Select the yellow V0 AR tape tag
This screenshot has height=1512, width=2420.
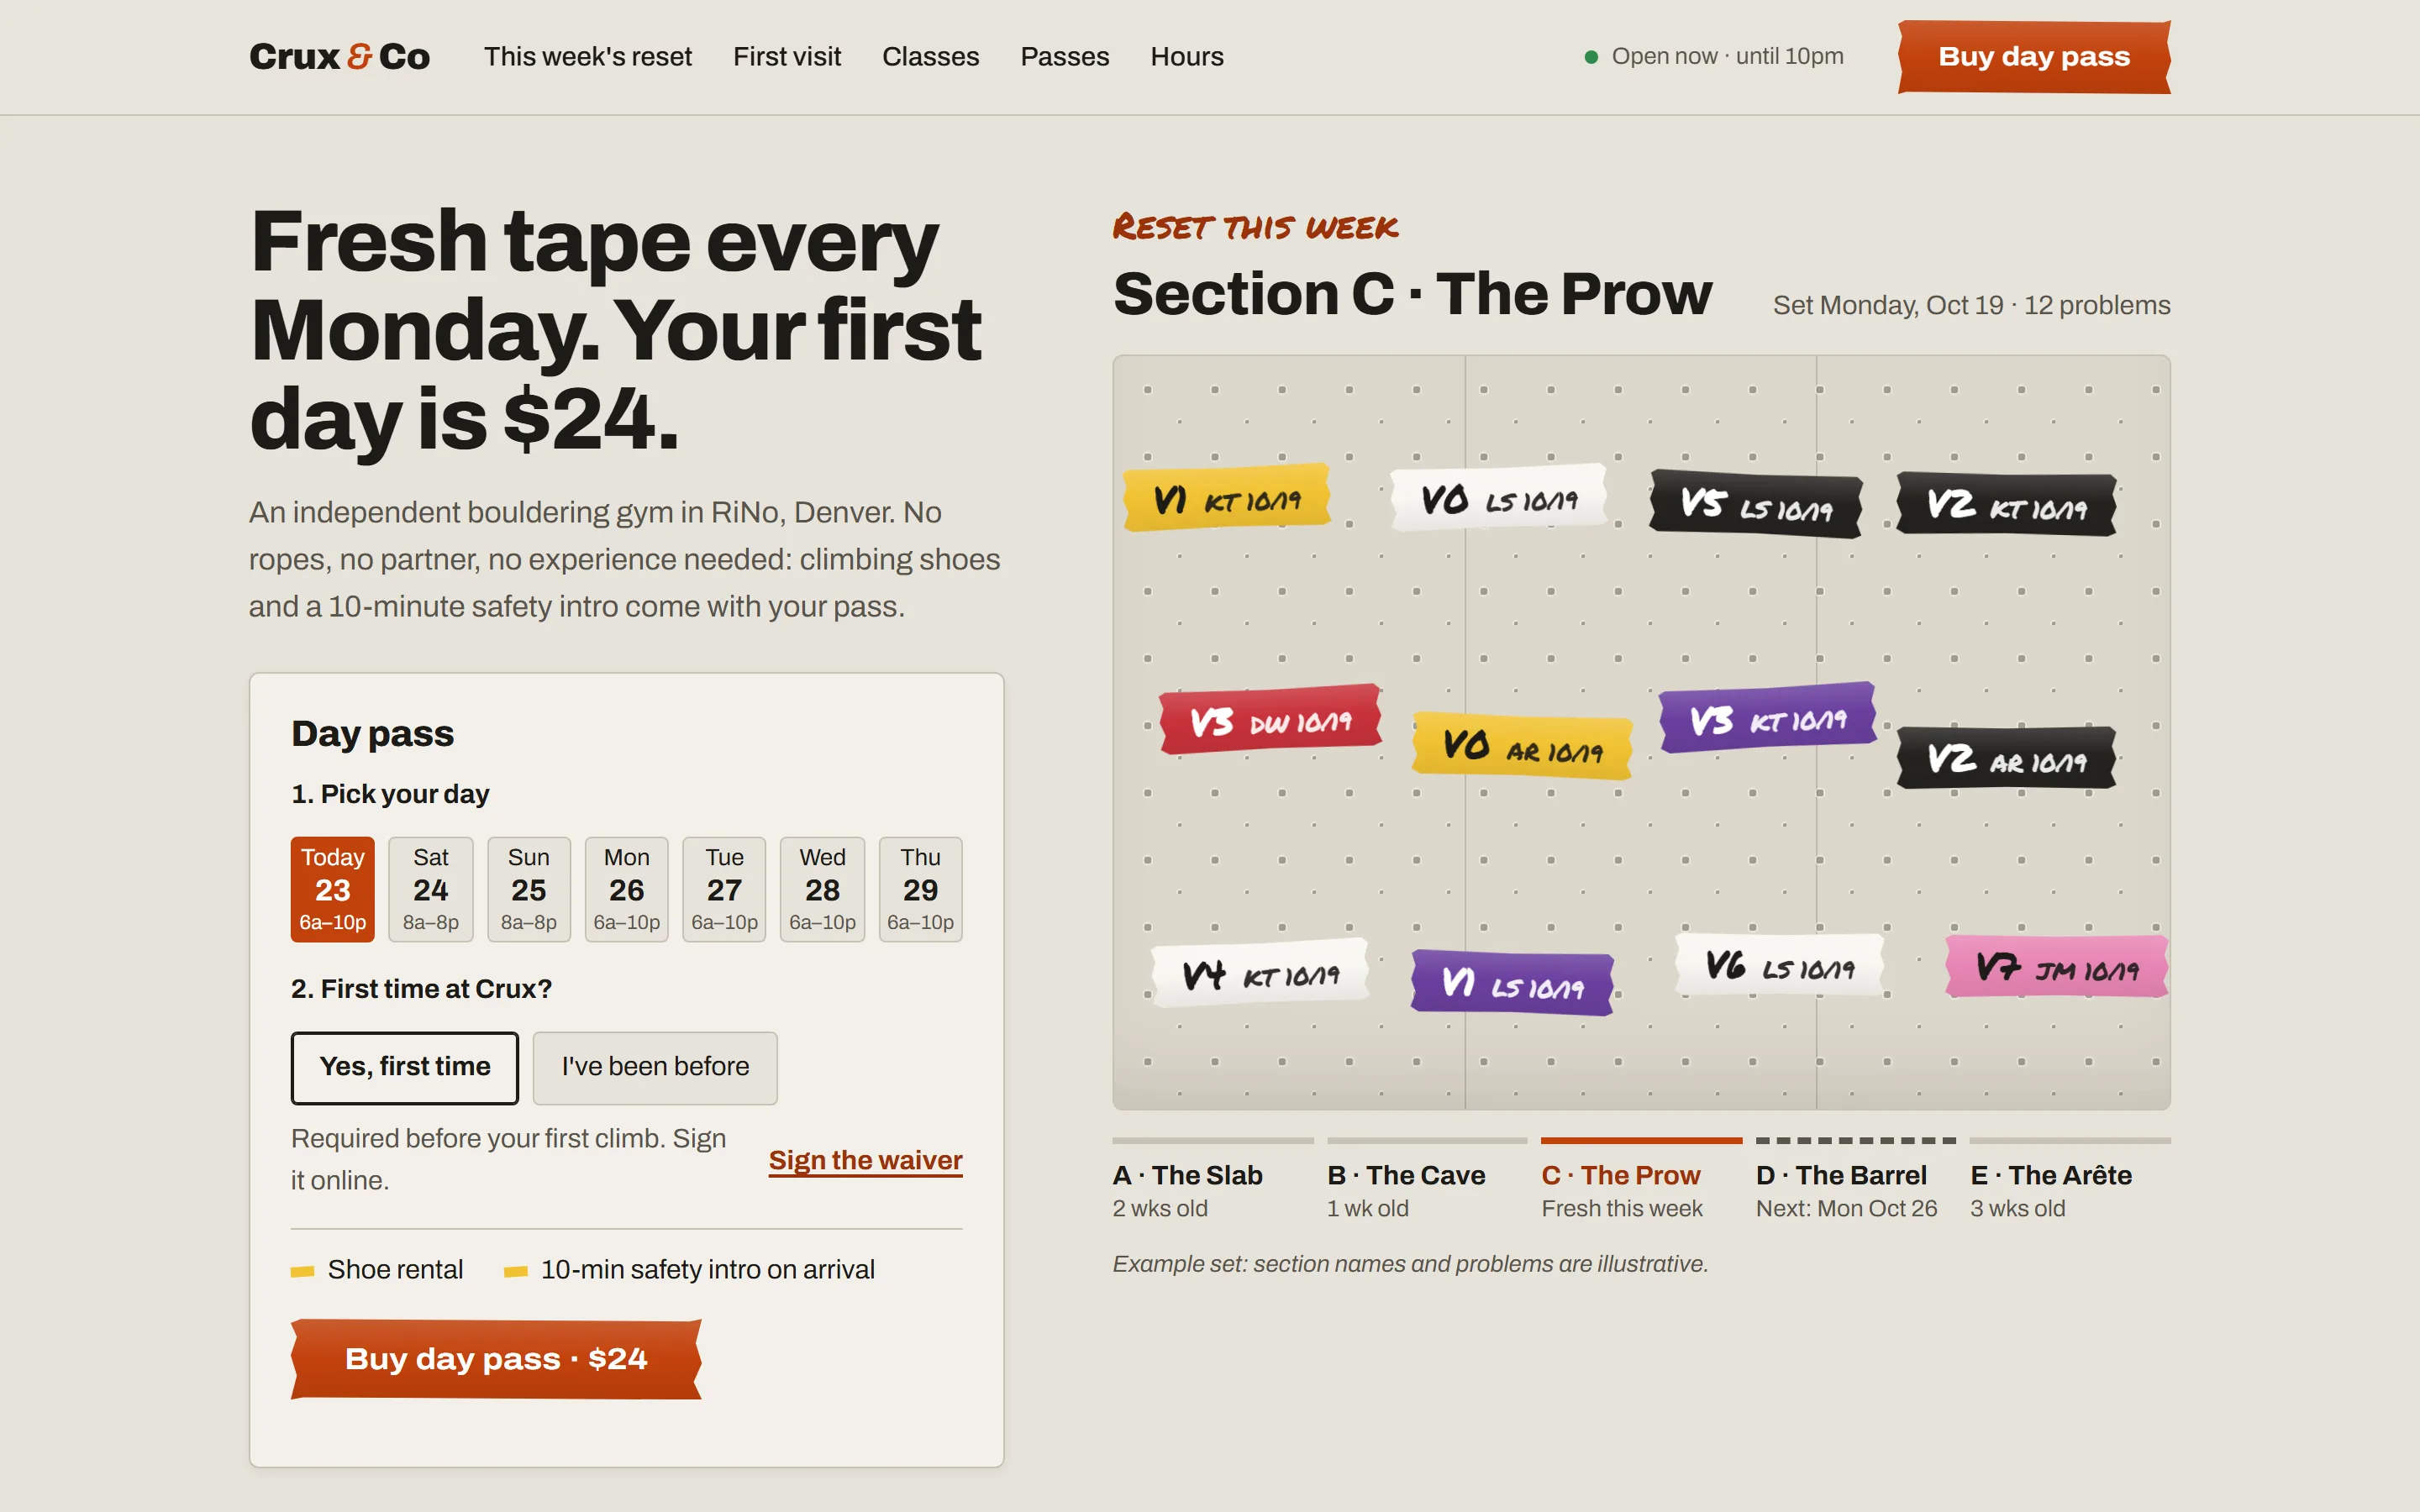[1521, 746]
